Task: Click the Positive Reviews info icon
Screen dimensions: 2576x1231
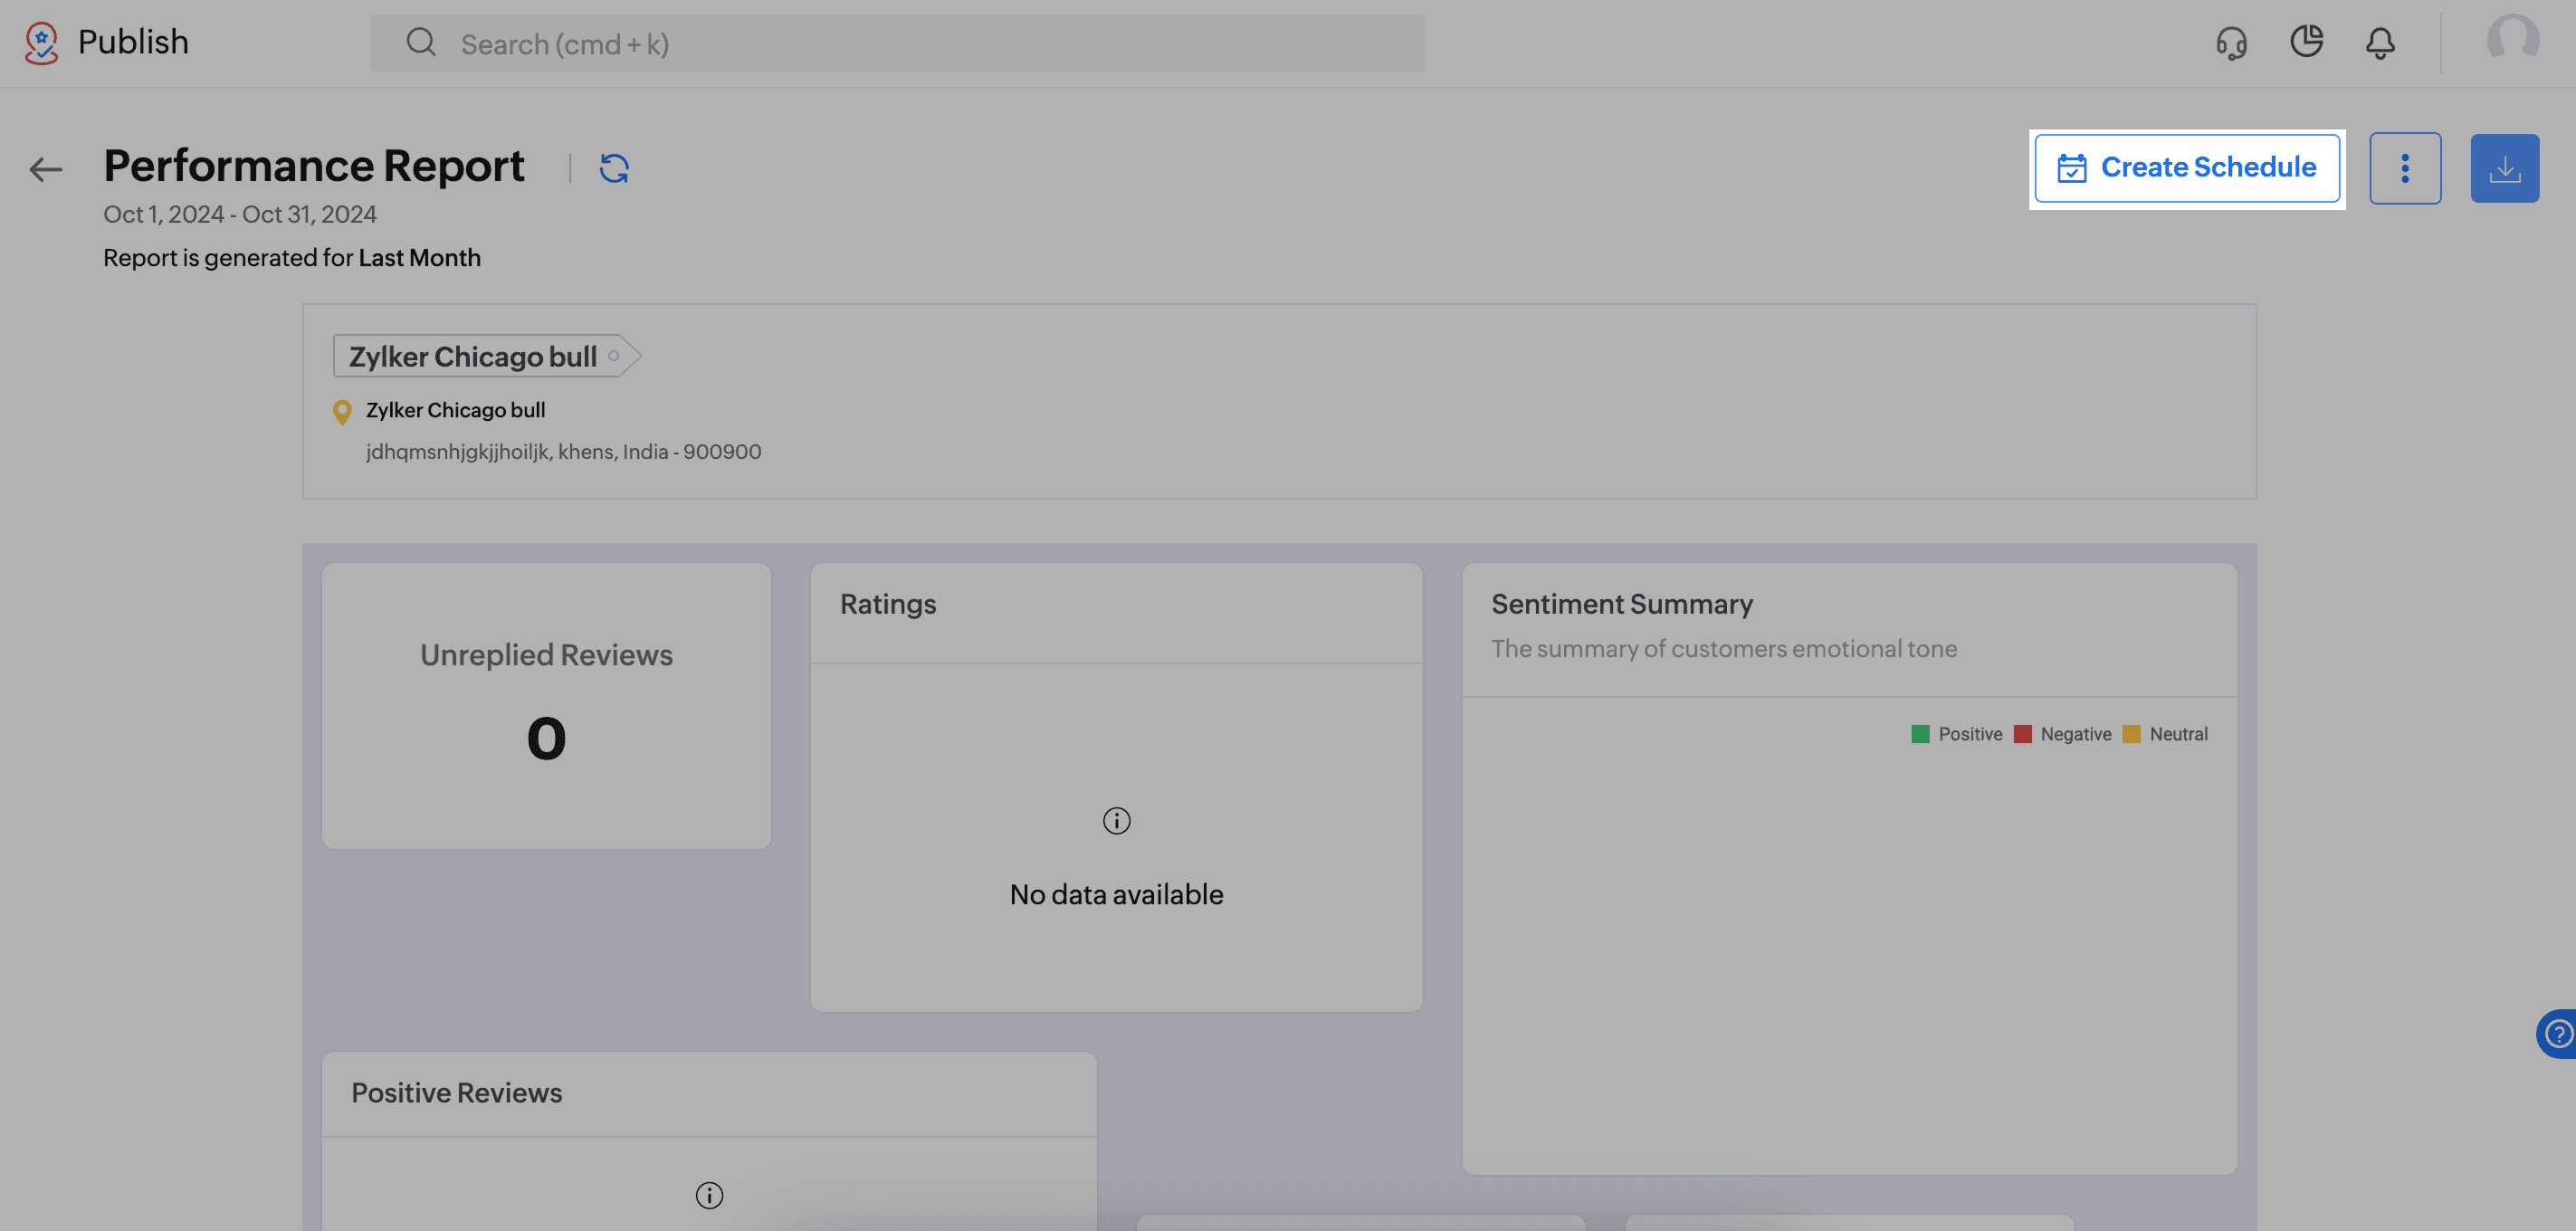Action: click(x=709, y=1195)
